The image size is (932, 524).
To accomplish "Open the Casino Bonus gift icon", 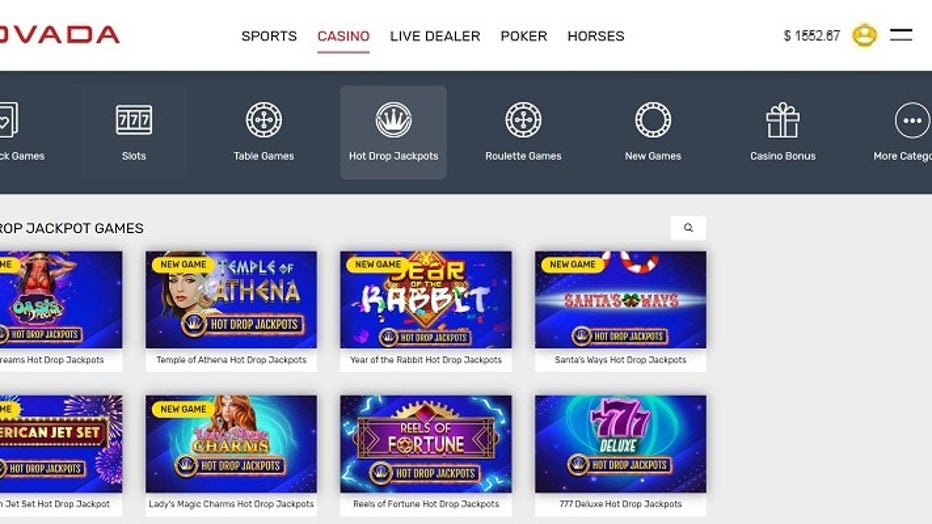I will [782, 120].
